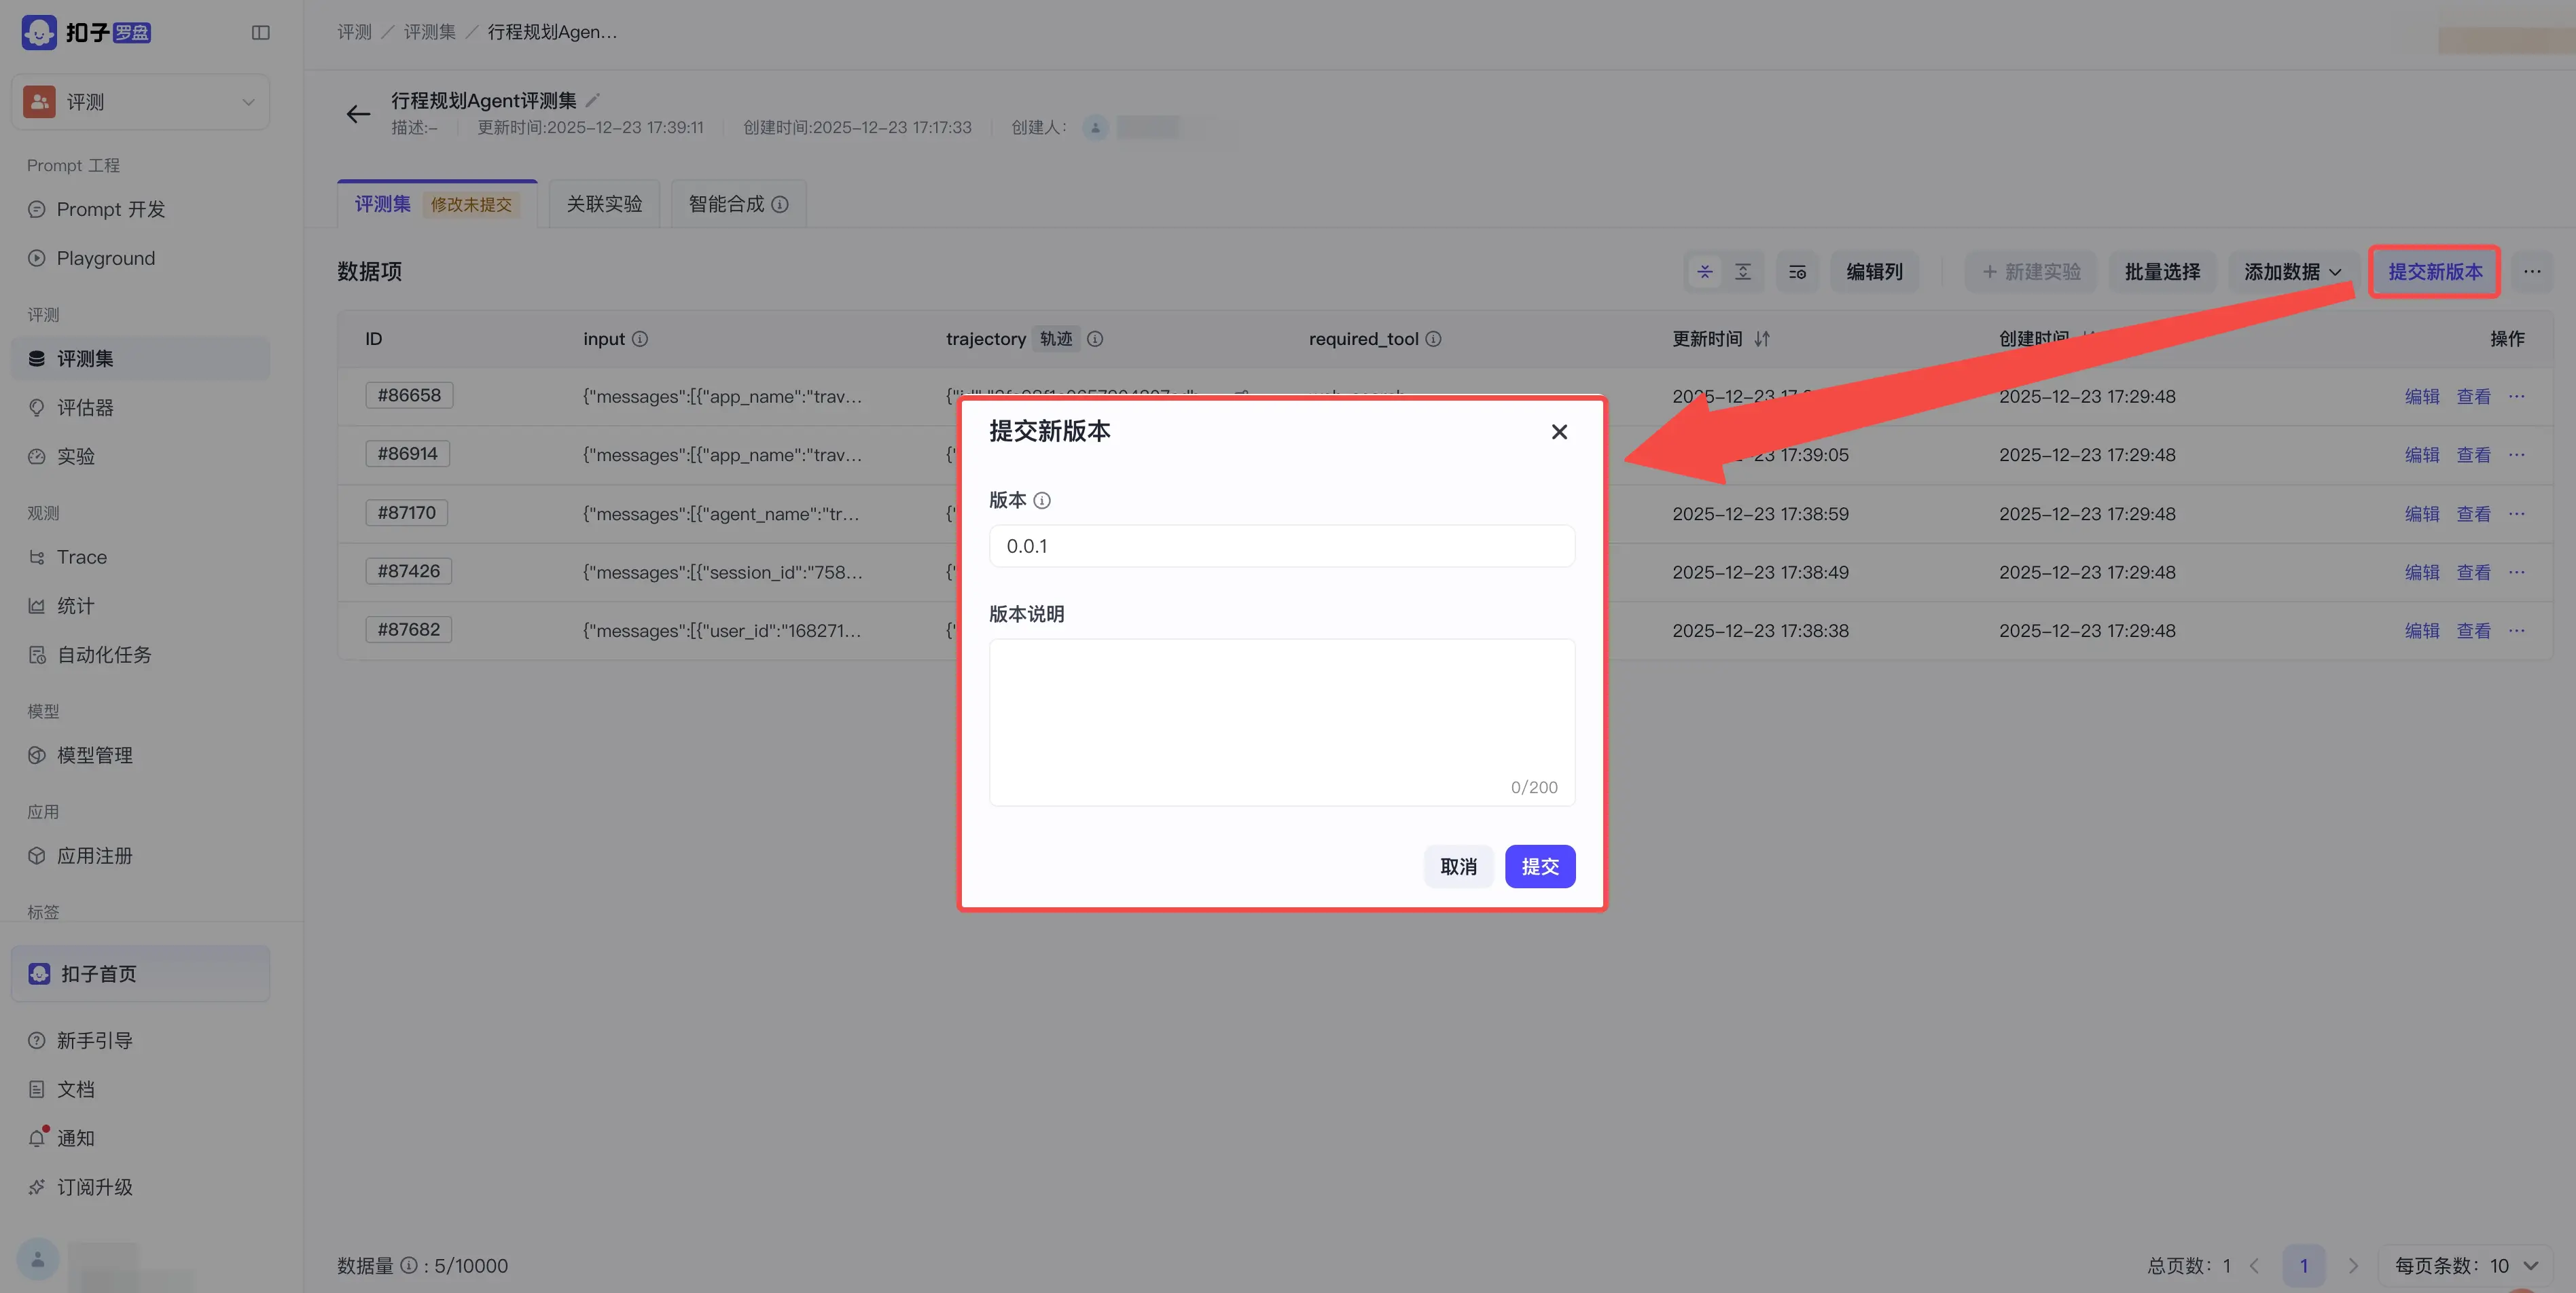Open 模型管理 in the sidebar
This screenshot has width=2576, height=1293.
point(140,755)
